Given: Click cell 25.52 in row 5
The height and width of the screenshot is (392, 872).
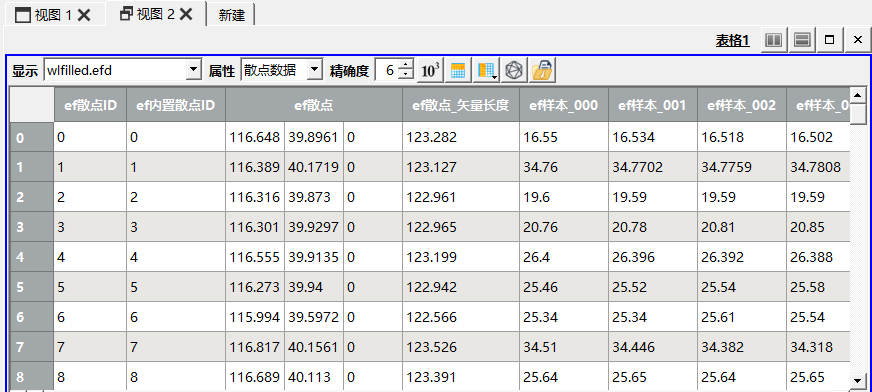Looking at the screenshot, I should (653, 287).
